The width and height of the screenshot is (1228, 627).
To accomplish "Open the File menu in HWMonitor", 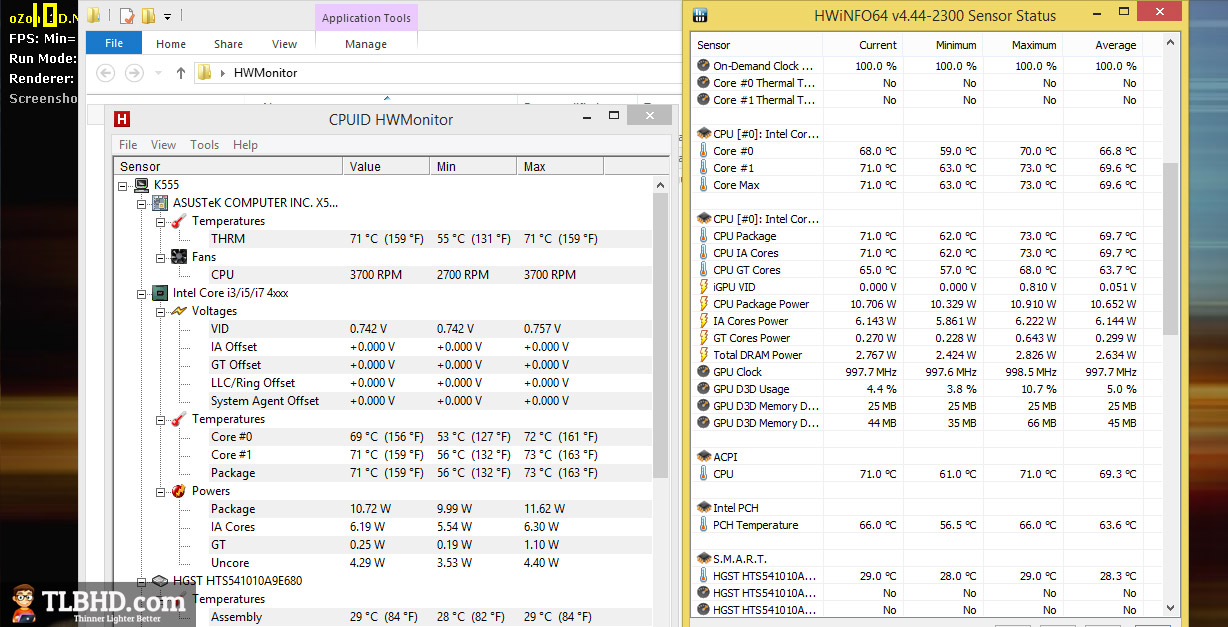I will 128,145.
